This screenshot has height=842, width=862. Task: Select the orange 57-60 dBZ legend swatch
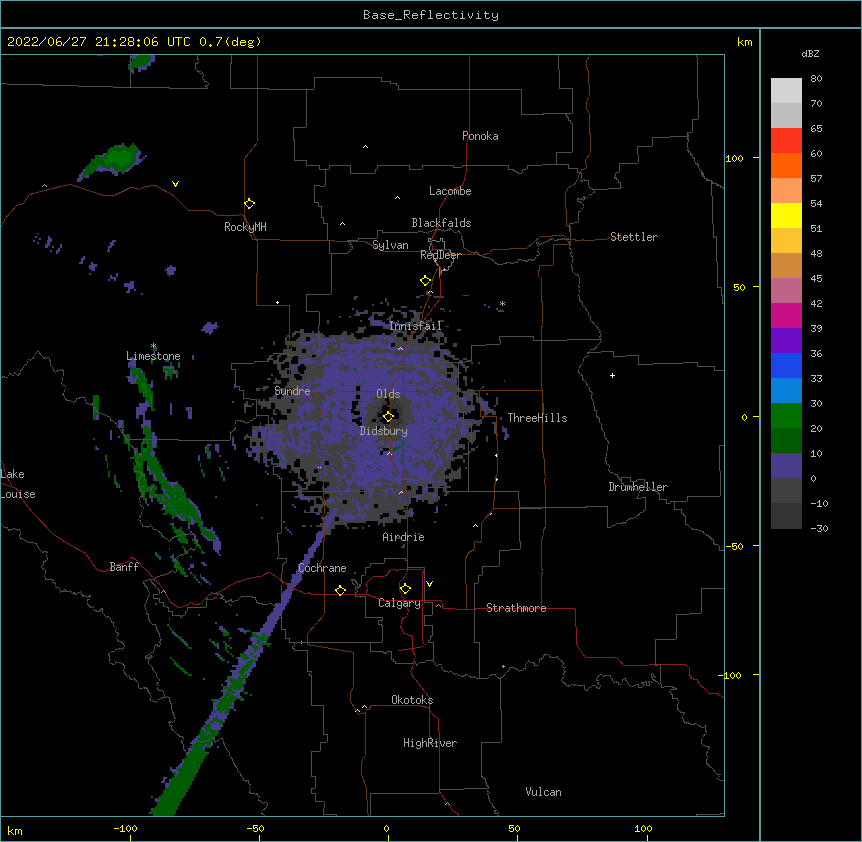point(786,165)
